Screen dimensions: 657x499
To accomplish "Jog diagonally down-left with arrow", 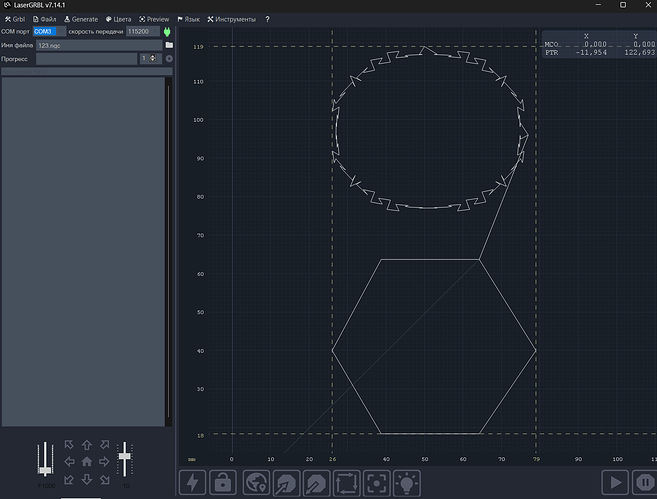I will click(x=69, y=479).
